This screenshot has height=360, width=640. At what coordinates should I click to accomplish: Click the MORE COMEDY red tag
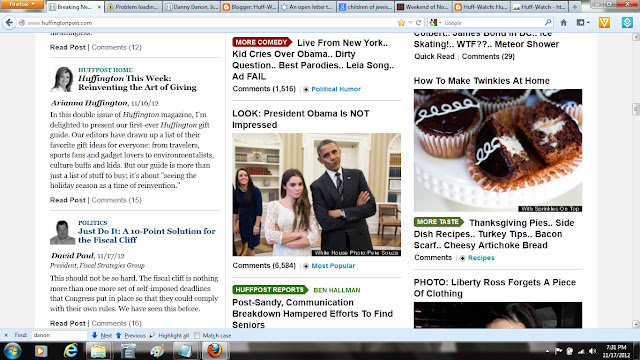pos(262,42)
